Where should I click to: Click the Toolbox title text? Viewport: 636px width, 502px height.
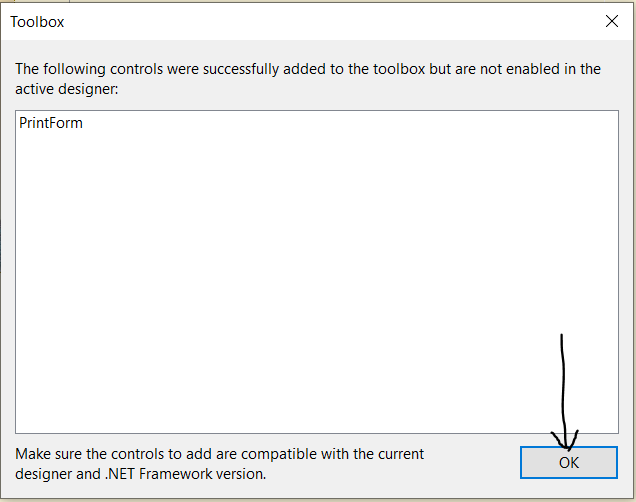click(x=37, y=22)
